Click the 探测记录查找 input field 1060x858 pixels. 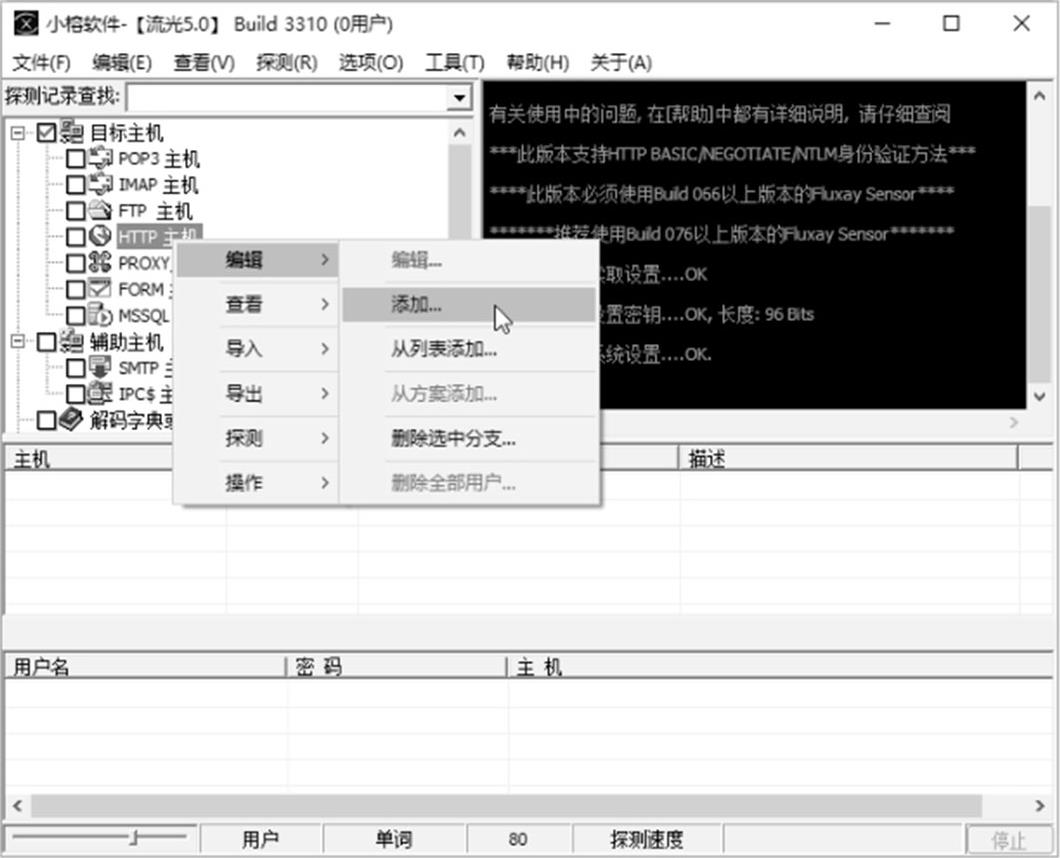[x=288, y=97]
